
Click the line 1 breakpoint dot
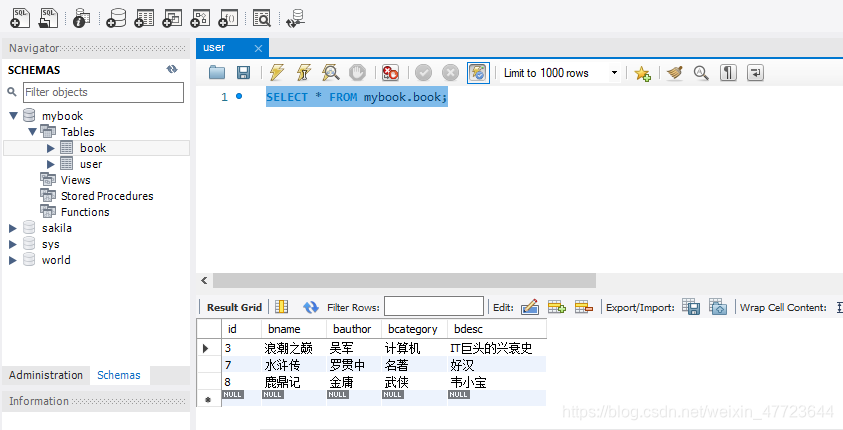click(239, 96)
